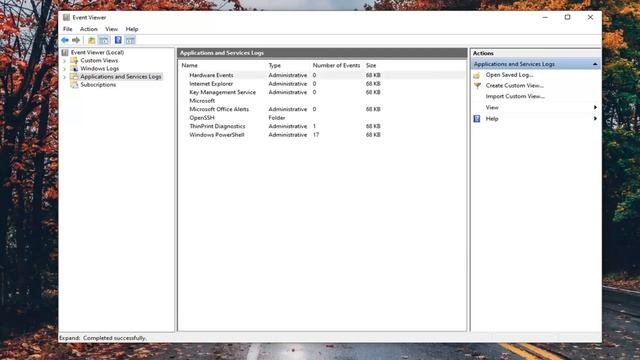The image size is (640, 360).
Task: Expand the Applications and Services Logs node
Action: [x=64, y=77]
